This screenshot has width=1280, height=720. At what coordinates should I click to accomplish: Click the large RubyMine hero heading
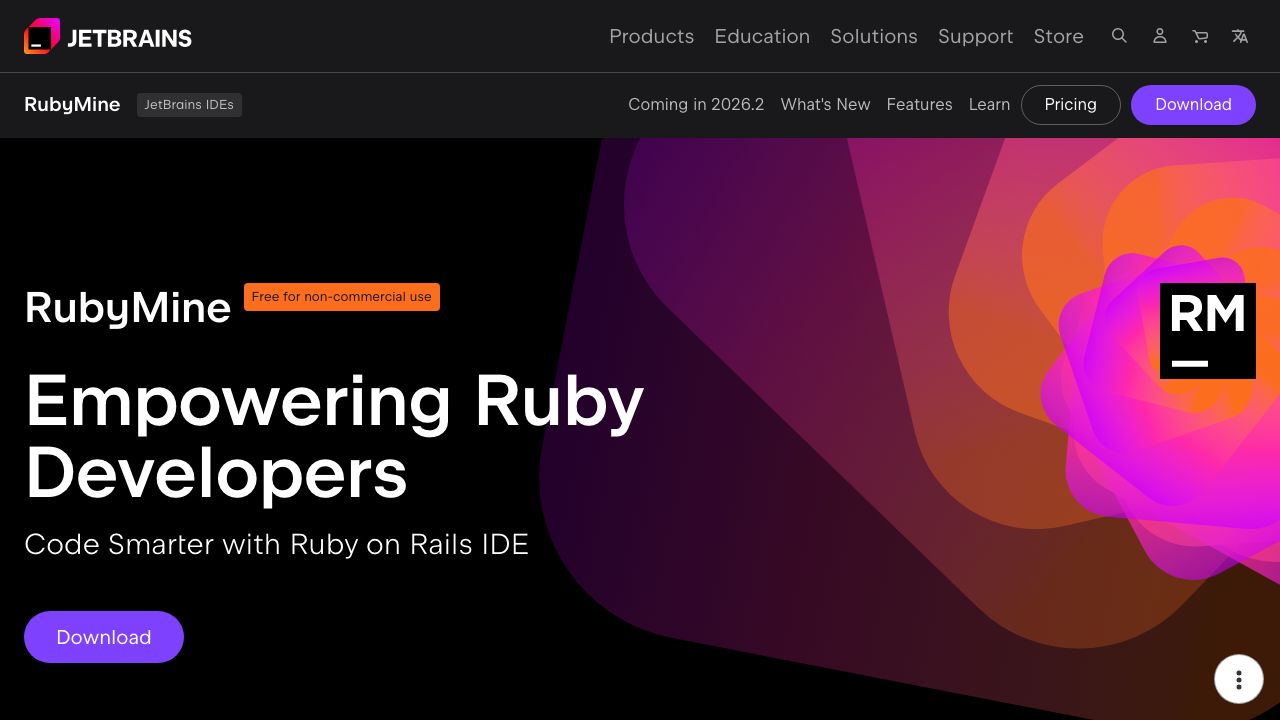(x=128, y=308)
